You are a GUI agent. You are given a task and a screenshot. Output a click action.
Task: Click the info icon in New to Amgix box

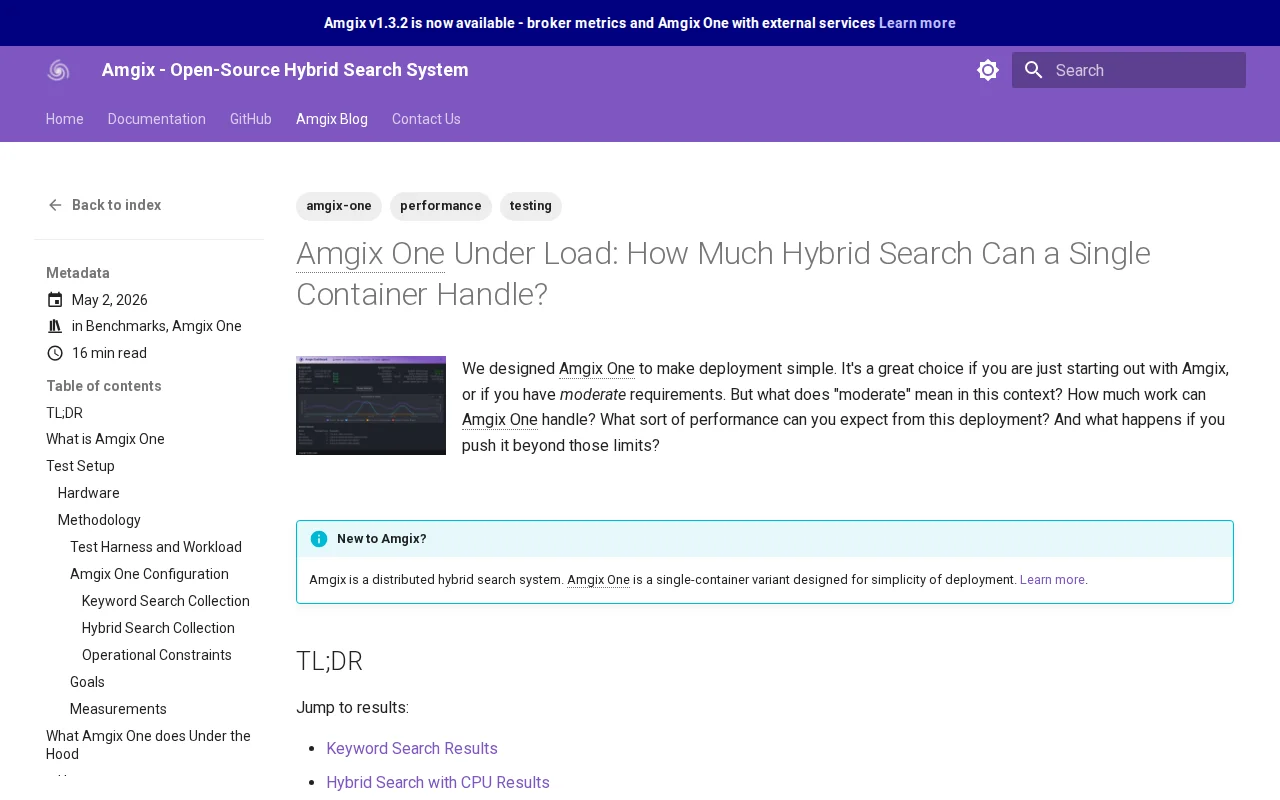[x=319, y=539]
